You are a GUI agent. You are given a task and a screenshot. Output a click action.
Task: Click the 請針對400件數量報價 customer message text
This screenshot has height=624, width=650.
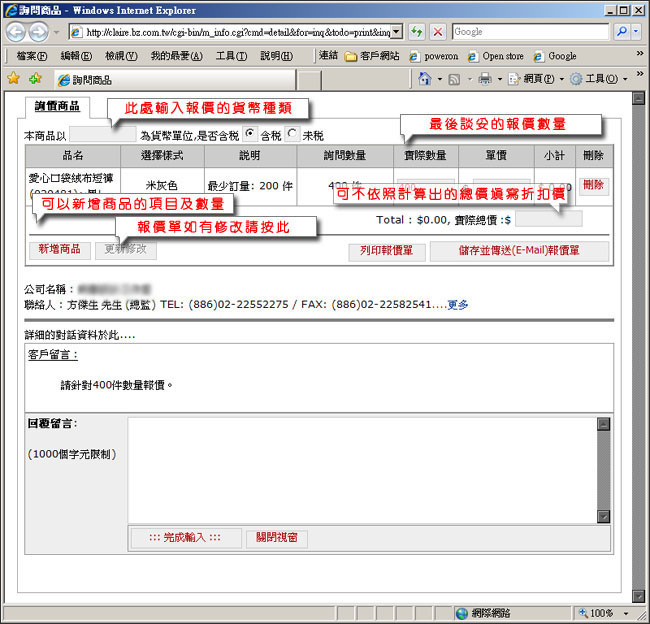[116, 386]
